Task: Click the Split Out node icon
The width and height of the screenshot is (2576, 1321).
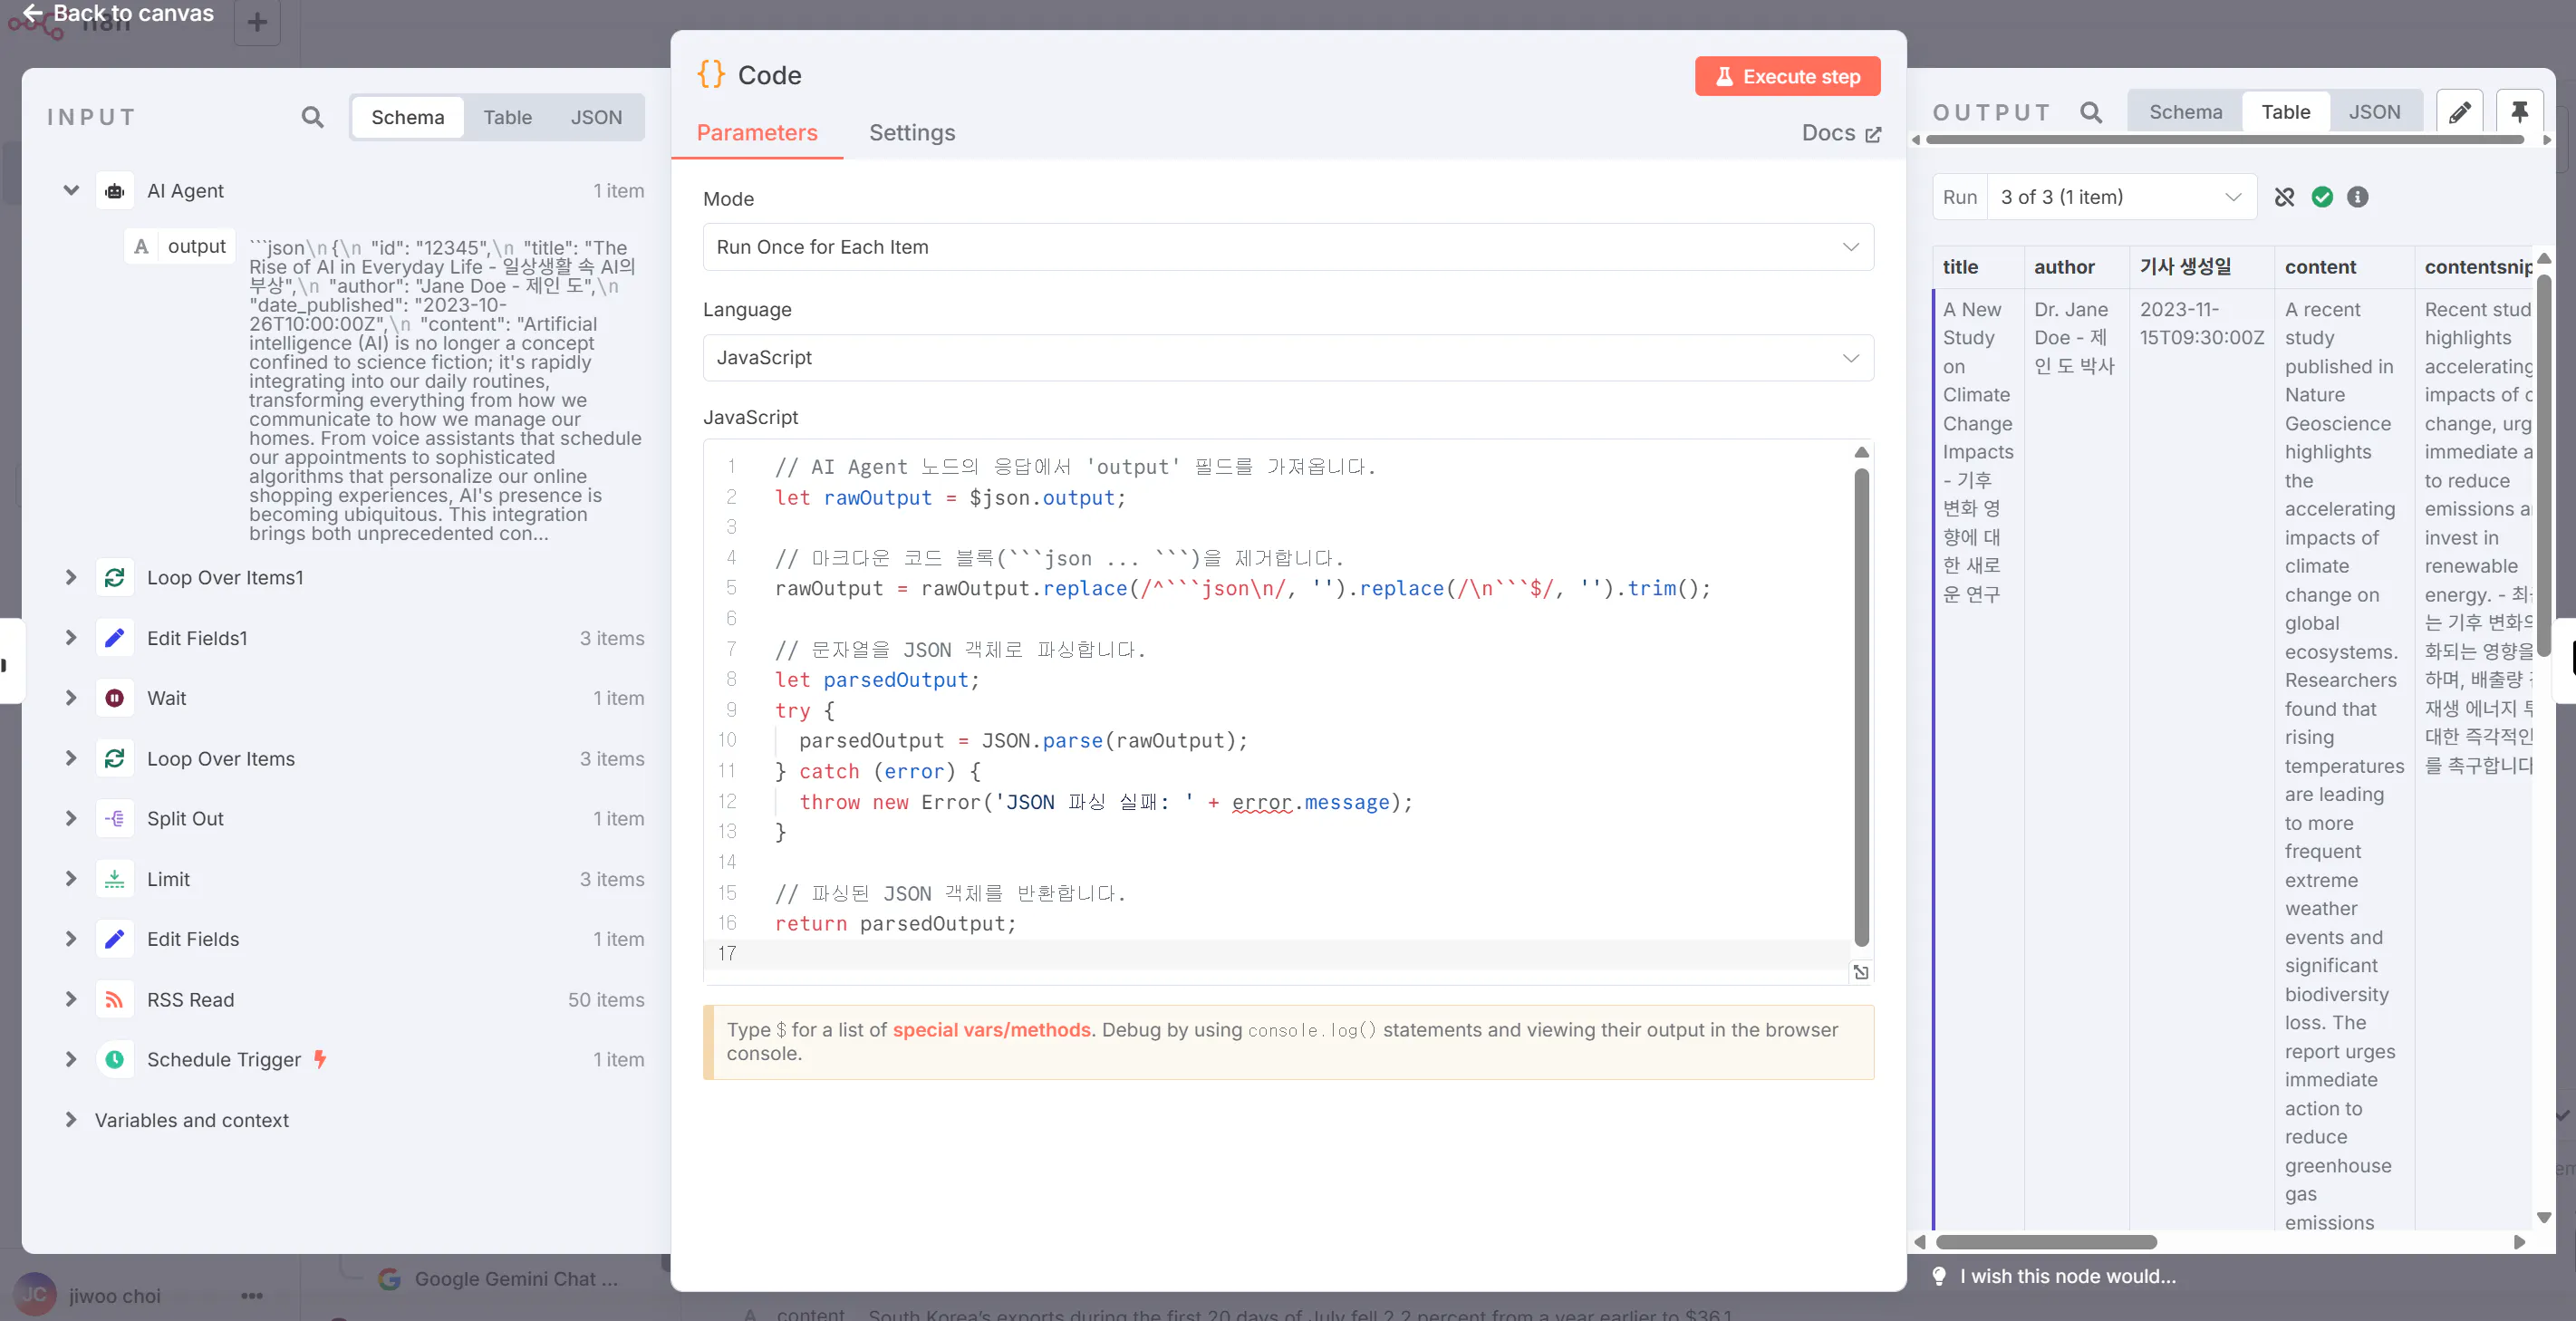Action: 115,819
